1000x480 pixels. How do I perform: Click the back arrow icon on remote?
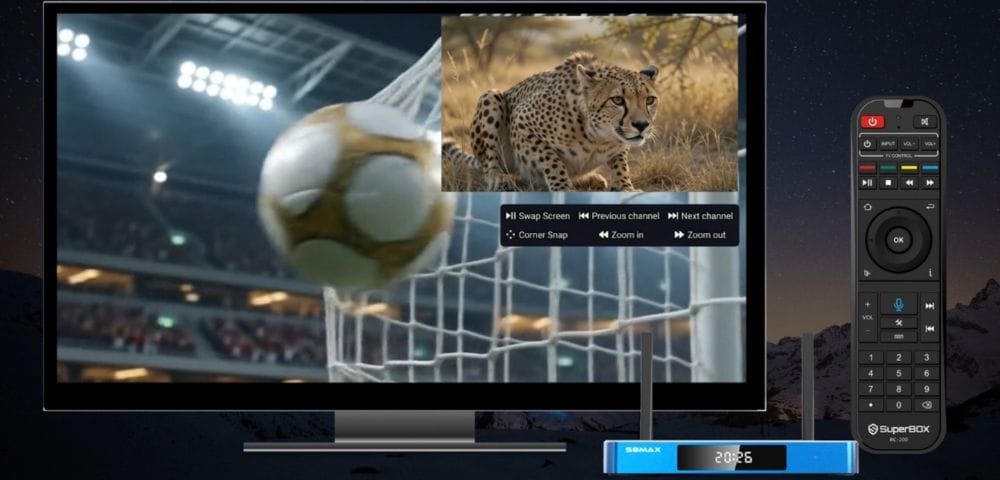pos(930,207)
